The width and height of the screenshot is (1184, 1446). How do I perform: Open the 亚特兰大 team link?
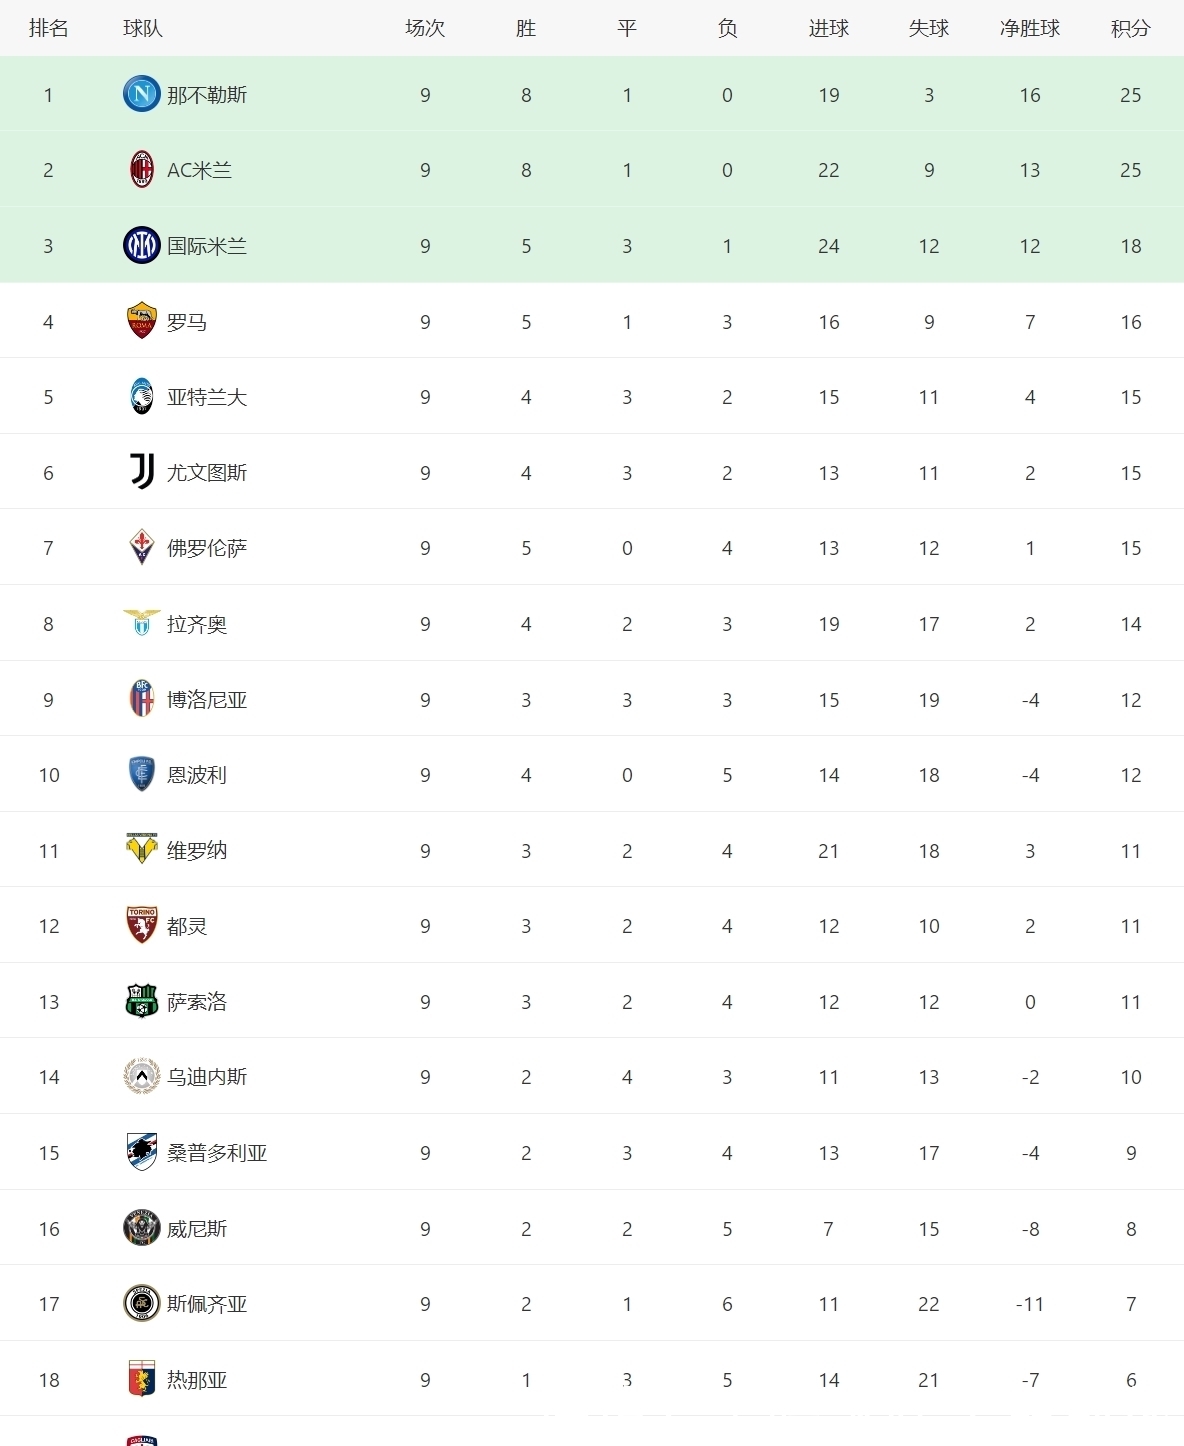point(207,397)
